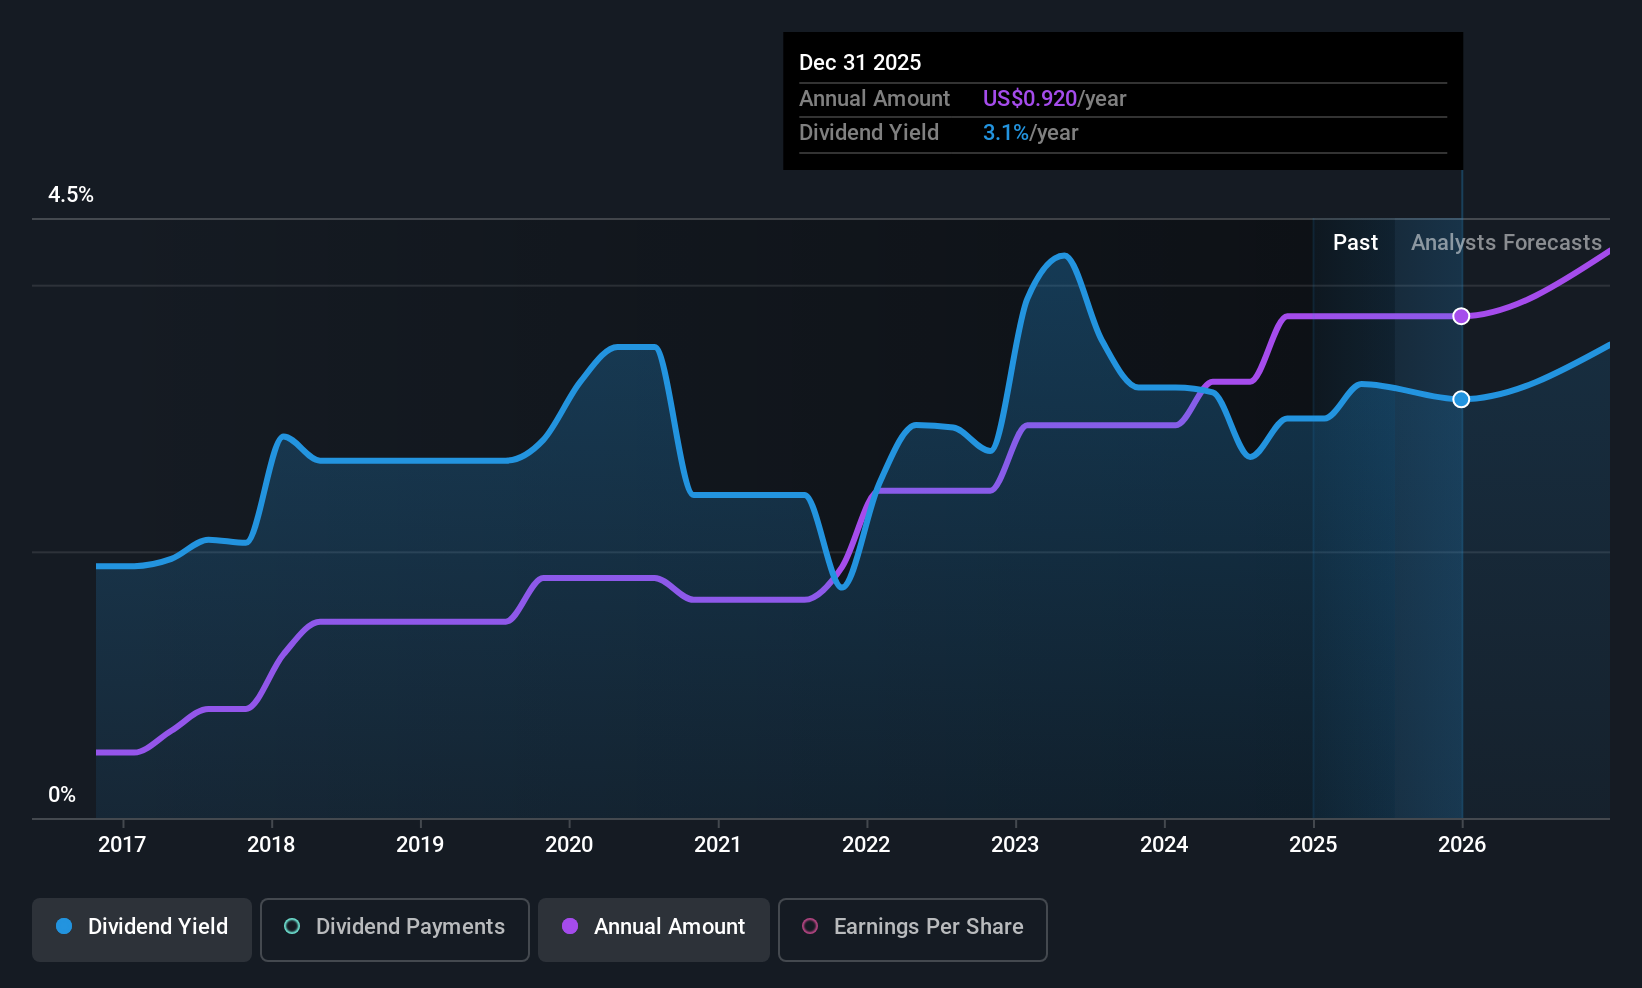Select the 2019 axis label
The image size is (1642, 988).
(420, 845)
